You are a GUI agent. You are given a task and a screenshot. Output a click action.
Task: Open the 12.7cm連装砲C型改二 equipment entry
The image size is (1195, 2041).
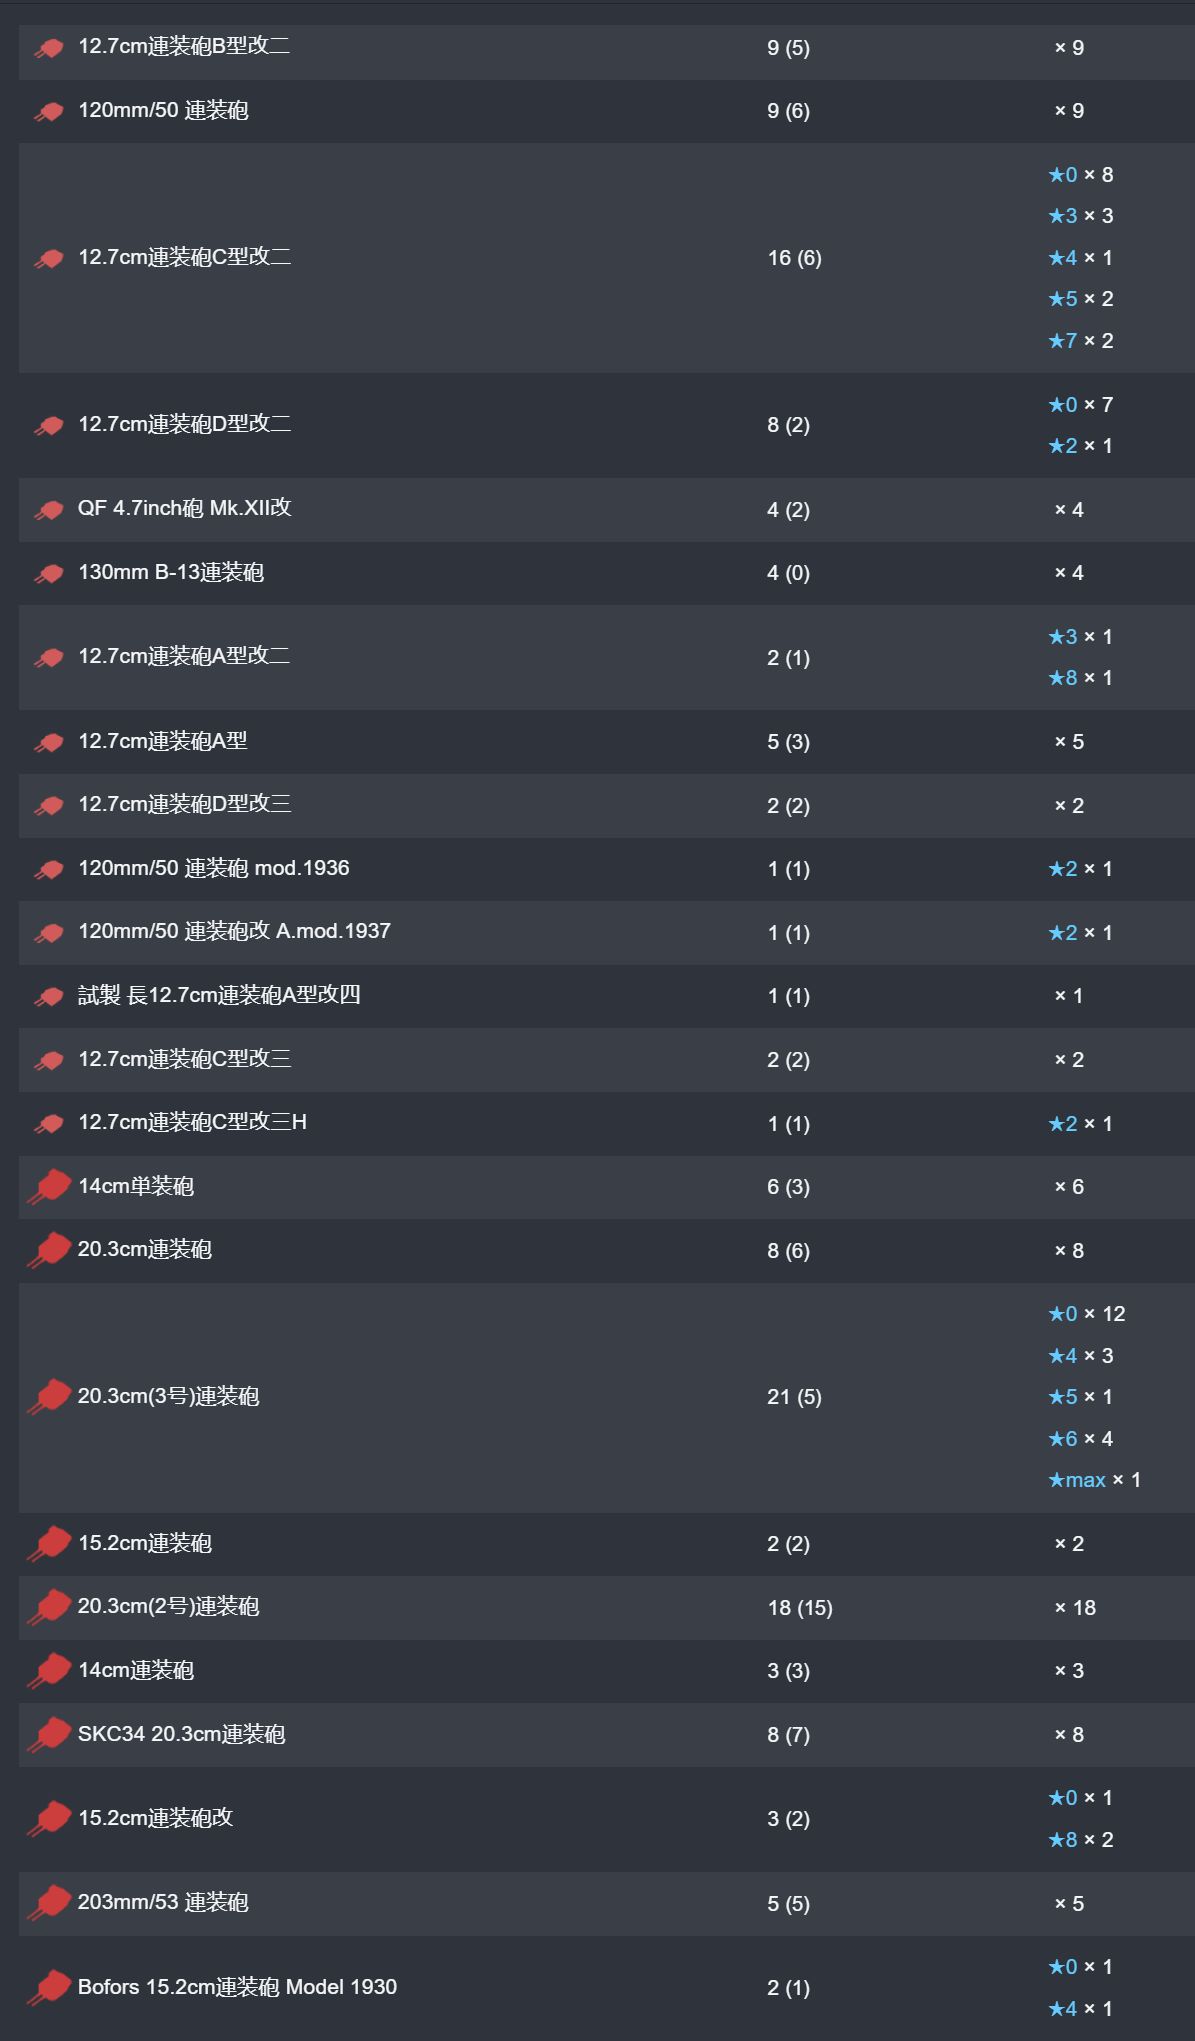coord(185,257)
